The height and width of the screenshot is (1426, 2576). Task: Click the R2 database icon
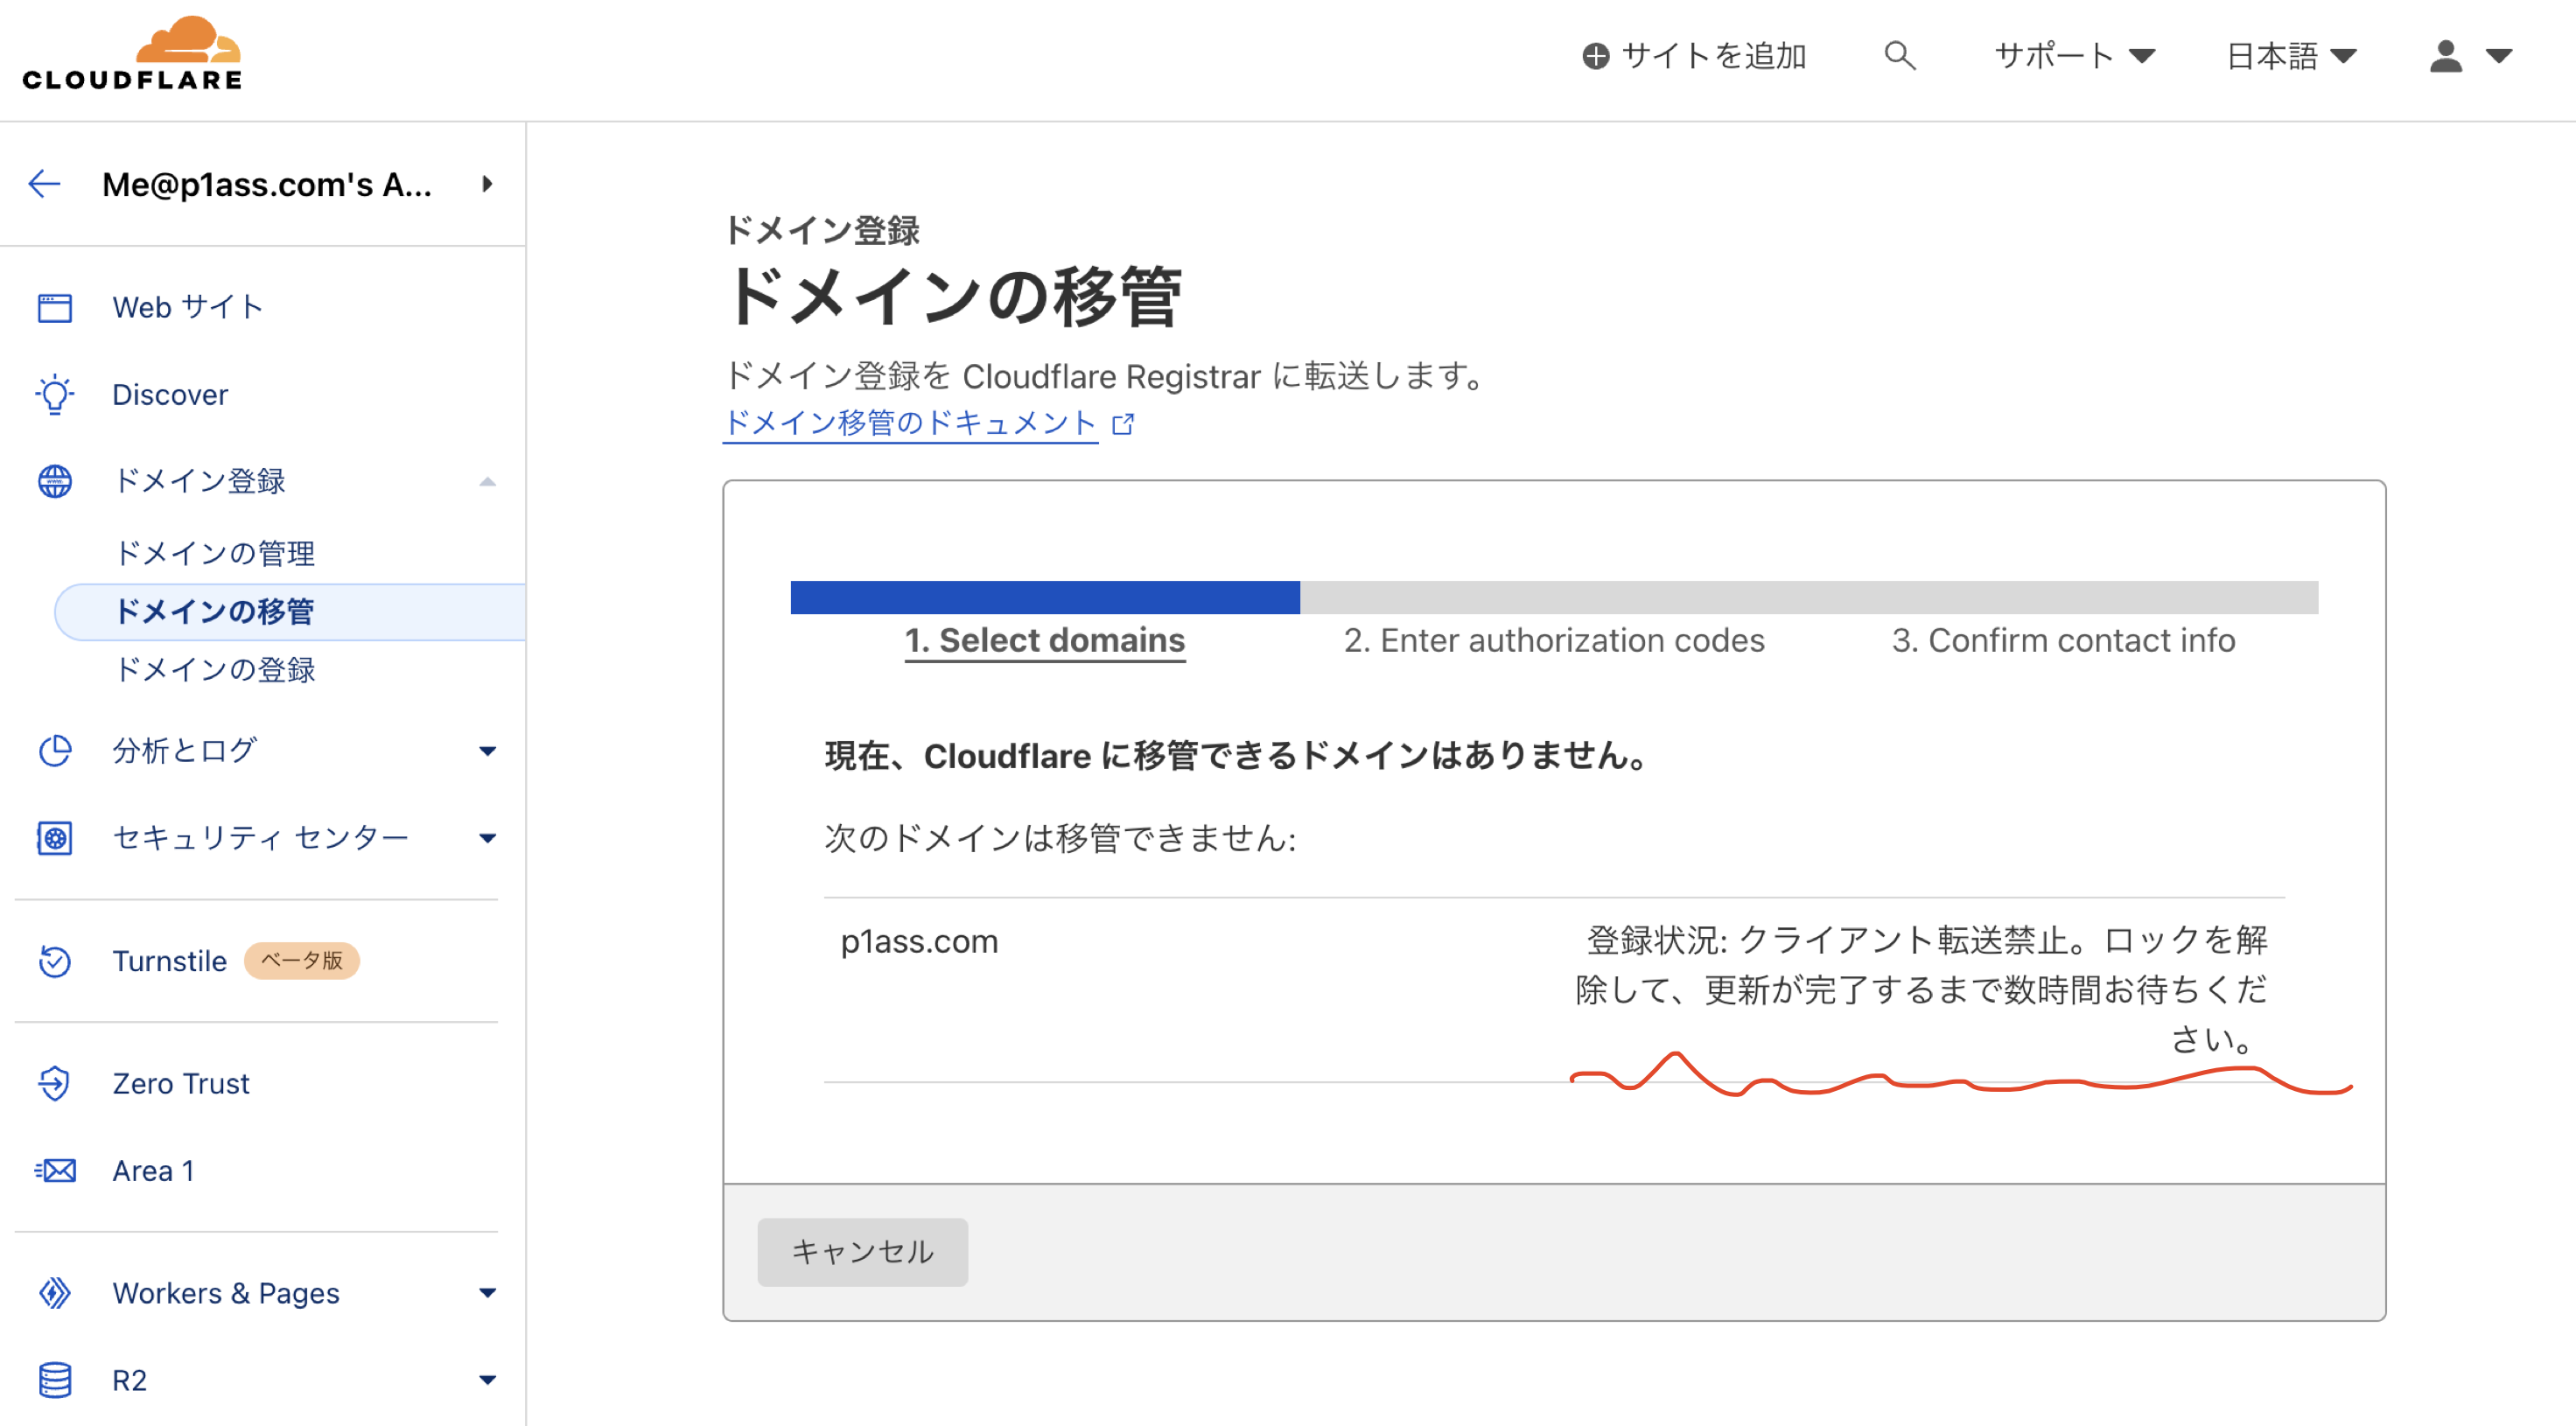coord(55,1380)
